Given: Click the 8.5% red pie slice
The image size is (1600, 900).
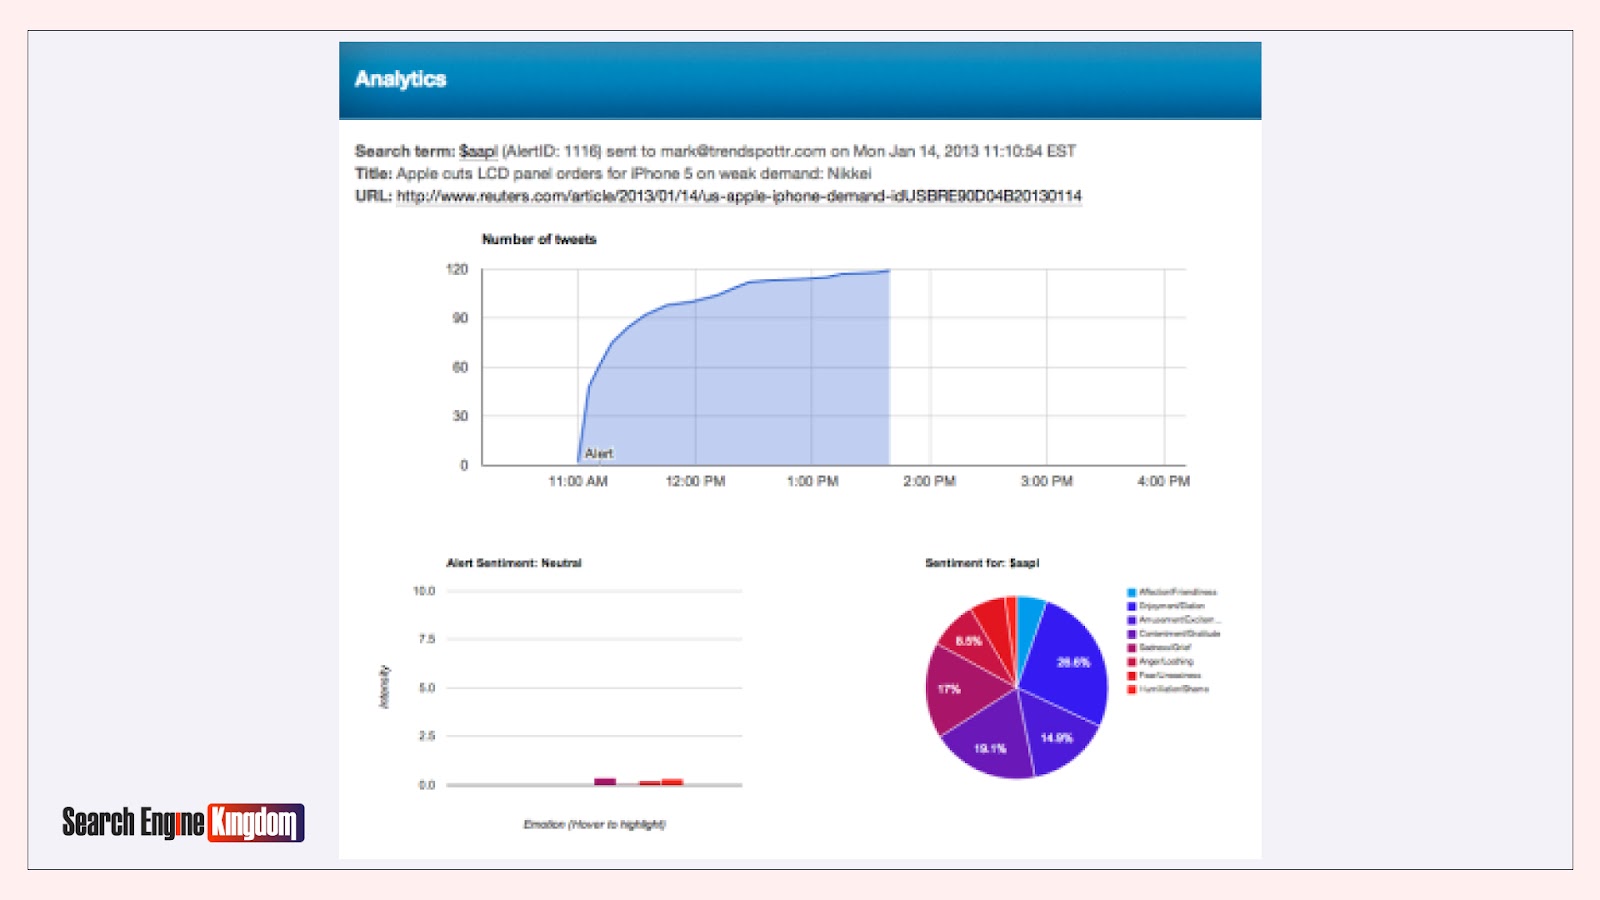Looking at the screenshot, I should (x=968, y=640).
